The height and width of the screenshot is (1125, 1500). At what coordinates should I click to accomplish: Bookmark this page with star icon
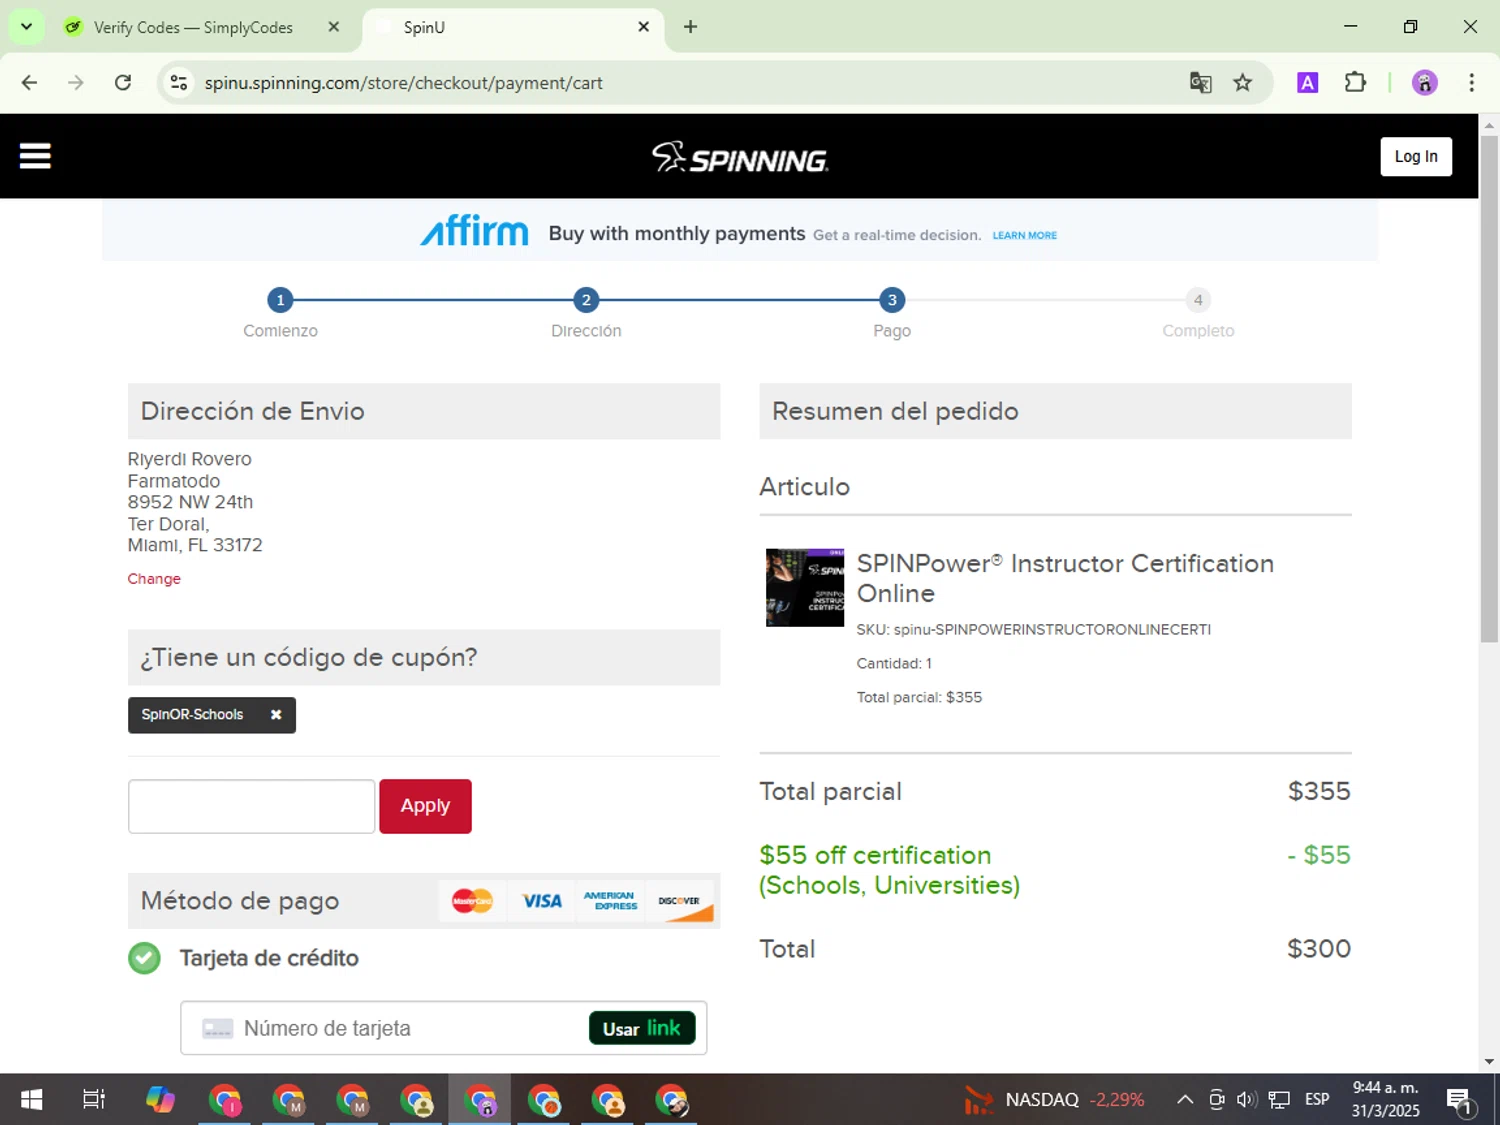pyautogui.click(x=1243, y=83)
